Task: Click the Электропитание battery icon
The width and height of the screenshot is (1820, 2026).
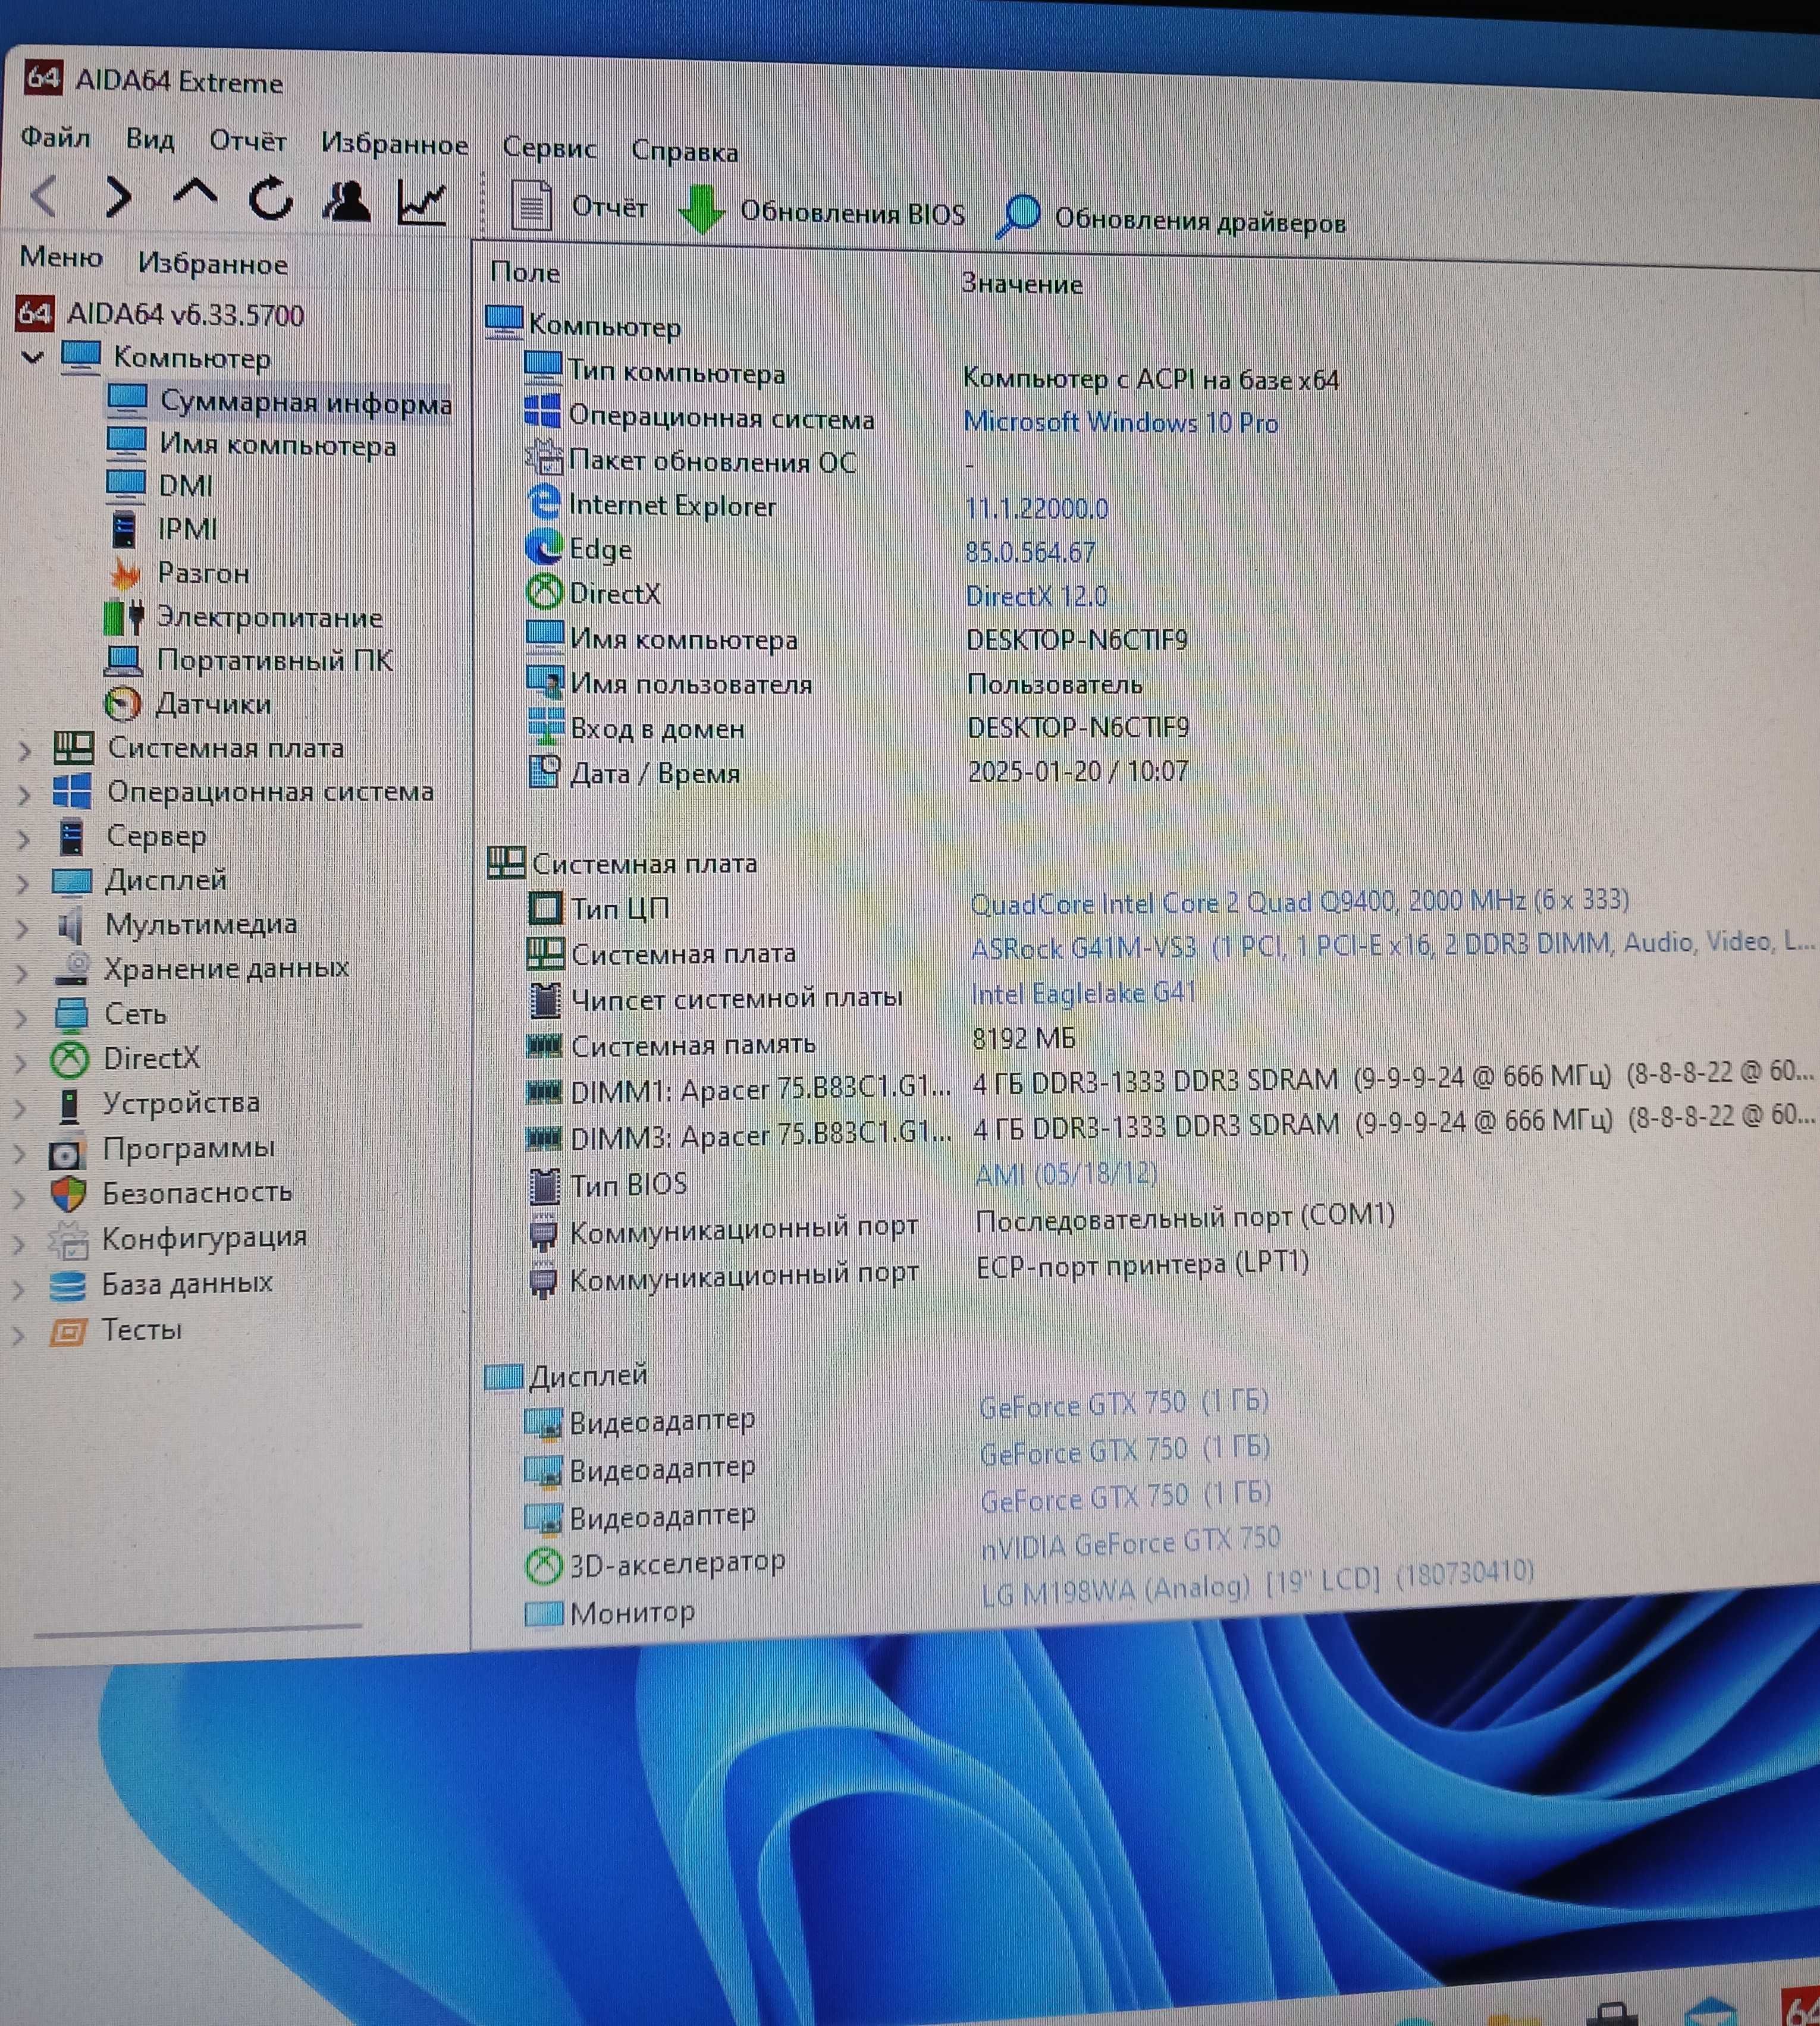Action: coord(124,617)
